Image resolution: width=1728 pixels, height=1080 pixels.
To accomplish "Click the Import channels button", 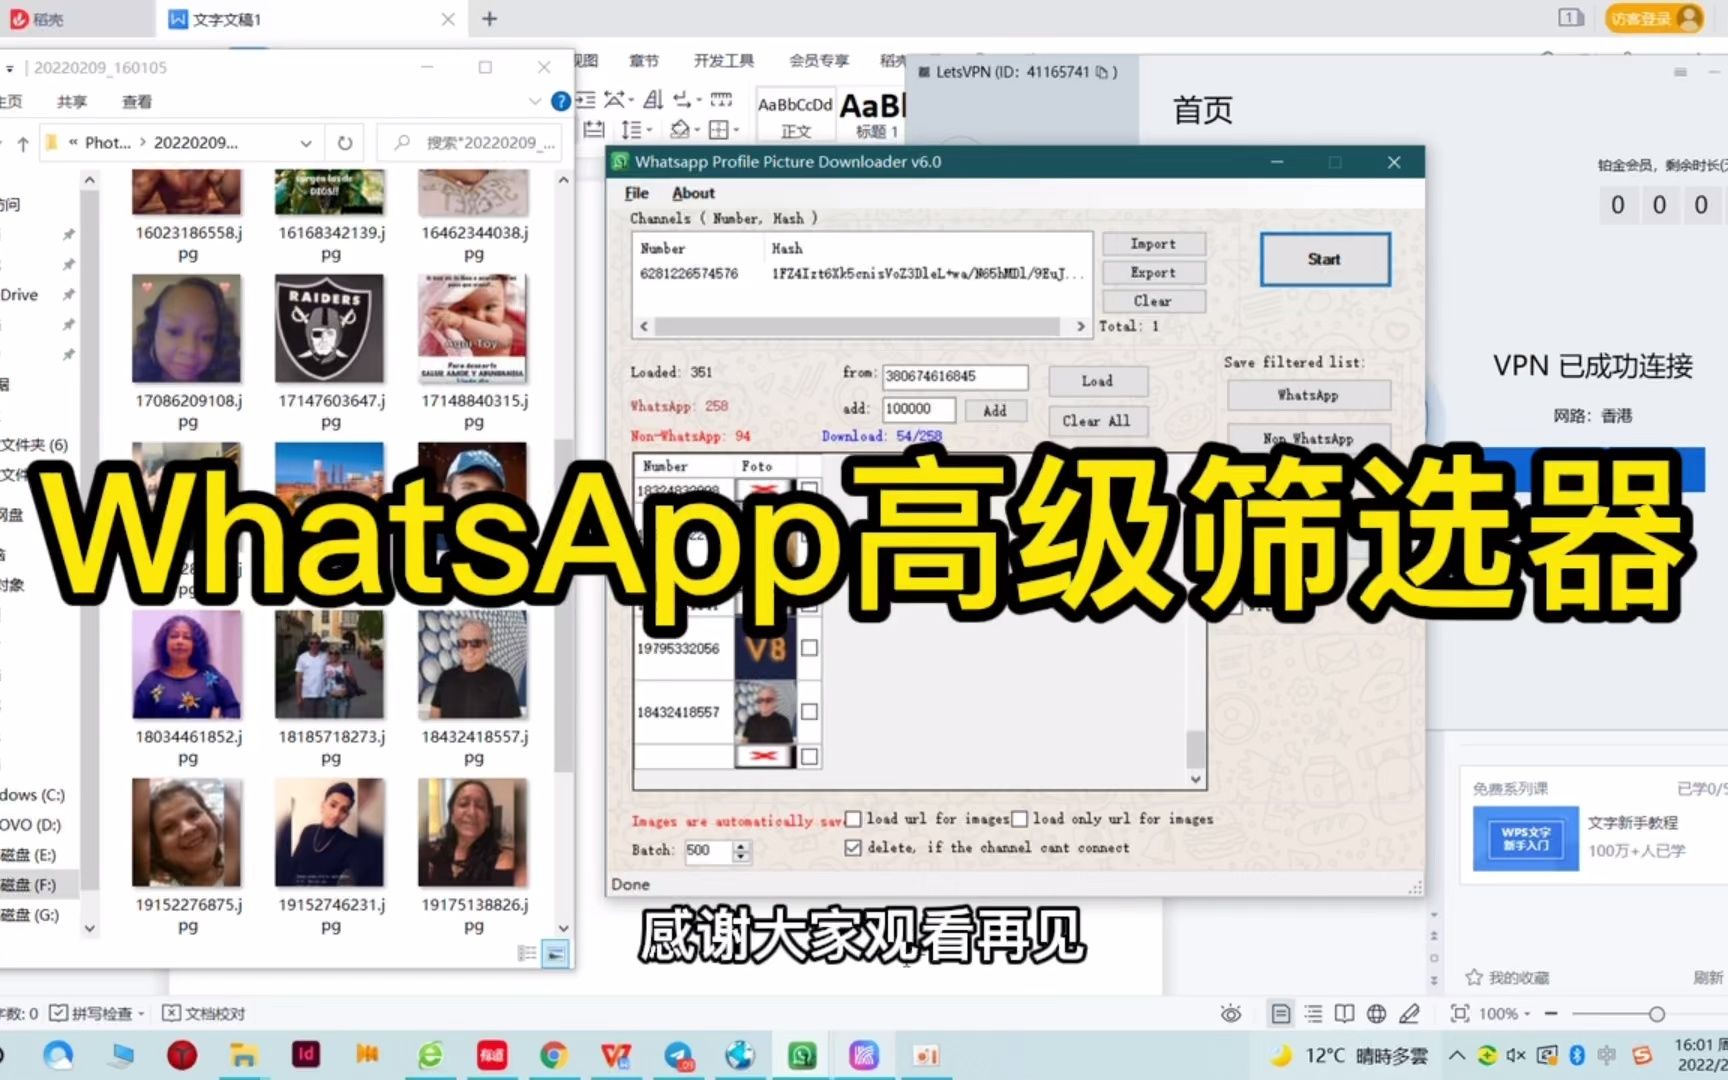I will point(1153,244).
